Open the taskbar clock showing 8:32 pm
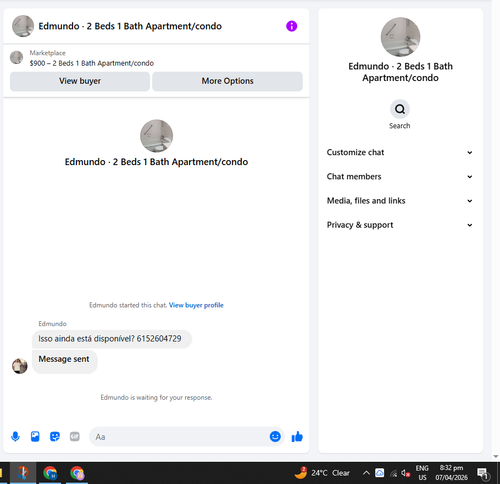Viewport: 500px width, 484px height. coord(451,473)
